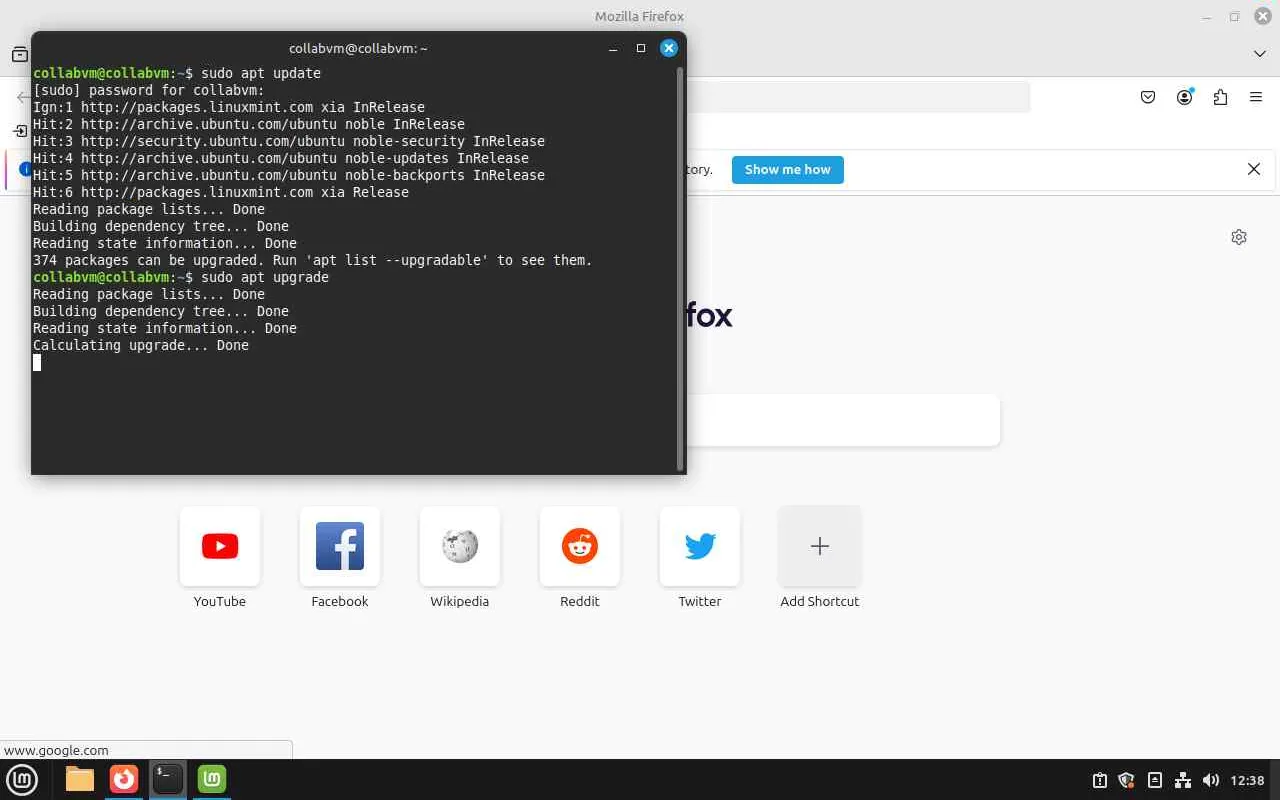Open the wired network tray icon

click(1183, 780)
